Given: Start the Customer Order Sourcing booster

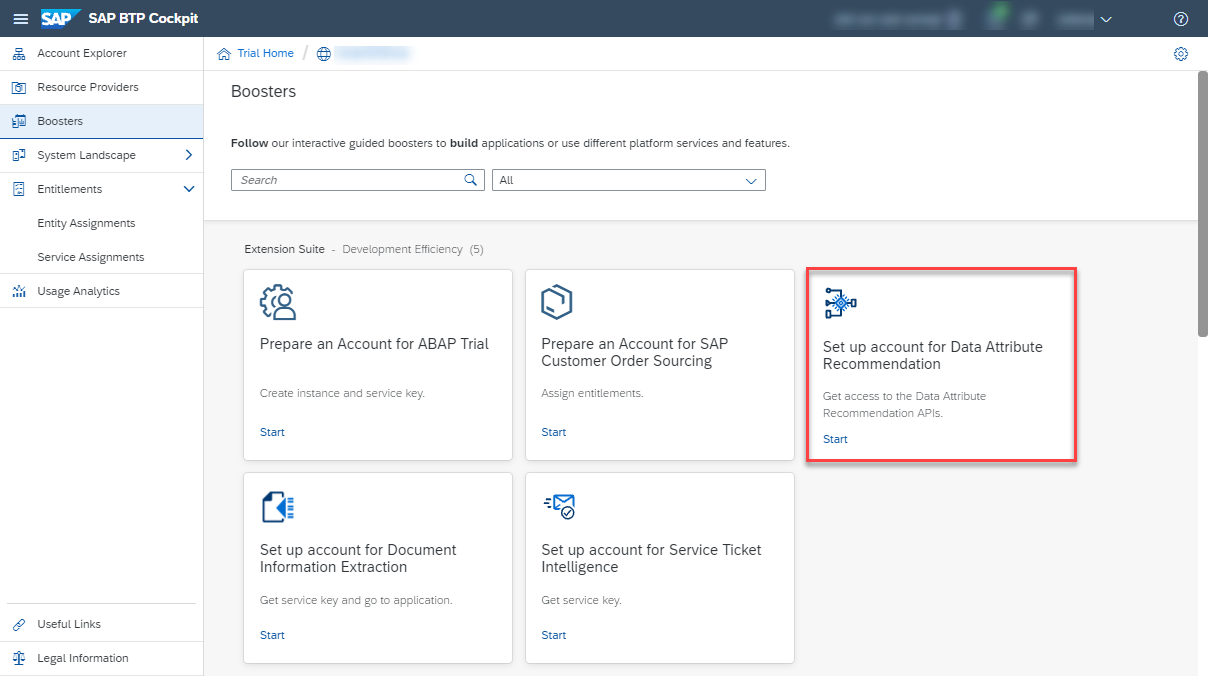Looking at the screenshot, I should pos(554,432).
